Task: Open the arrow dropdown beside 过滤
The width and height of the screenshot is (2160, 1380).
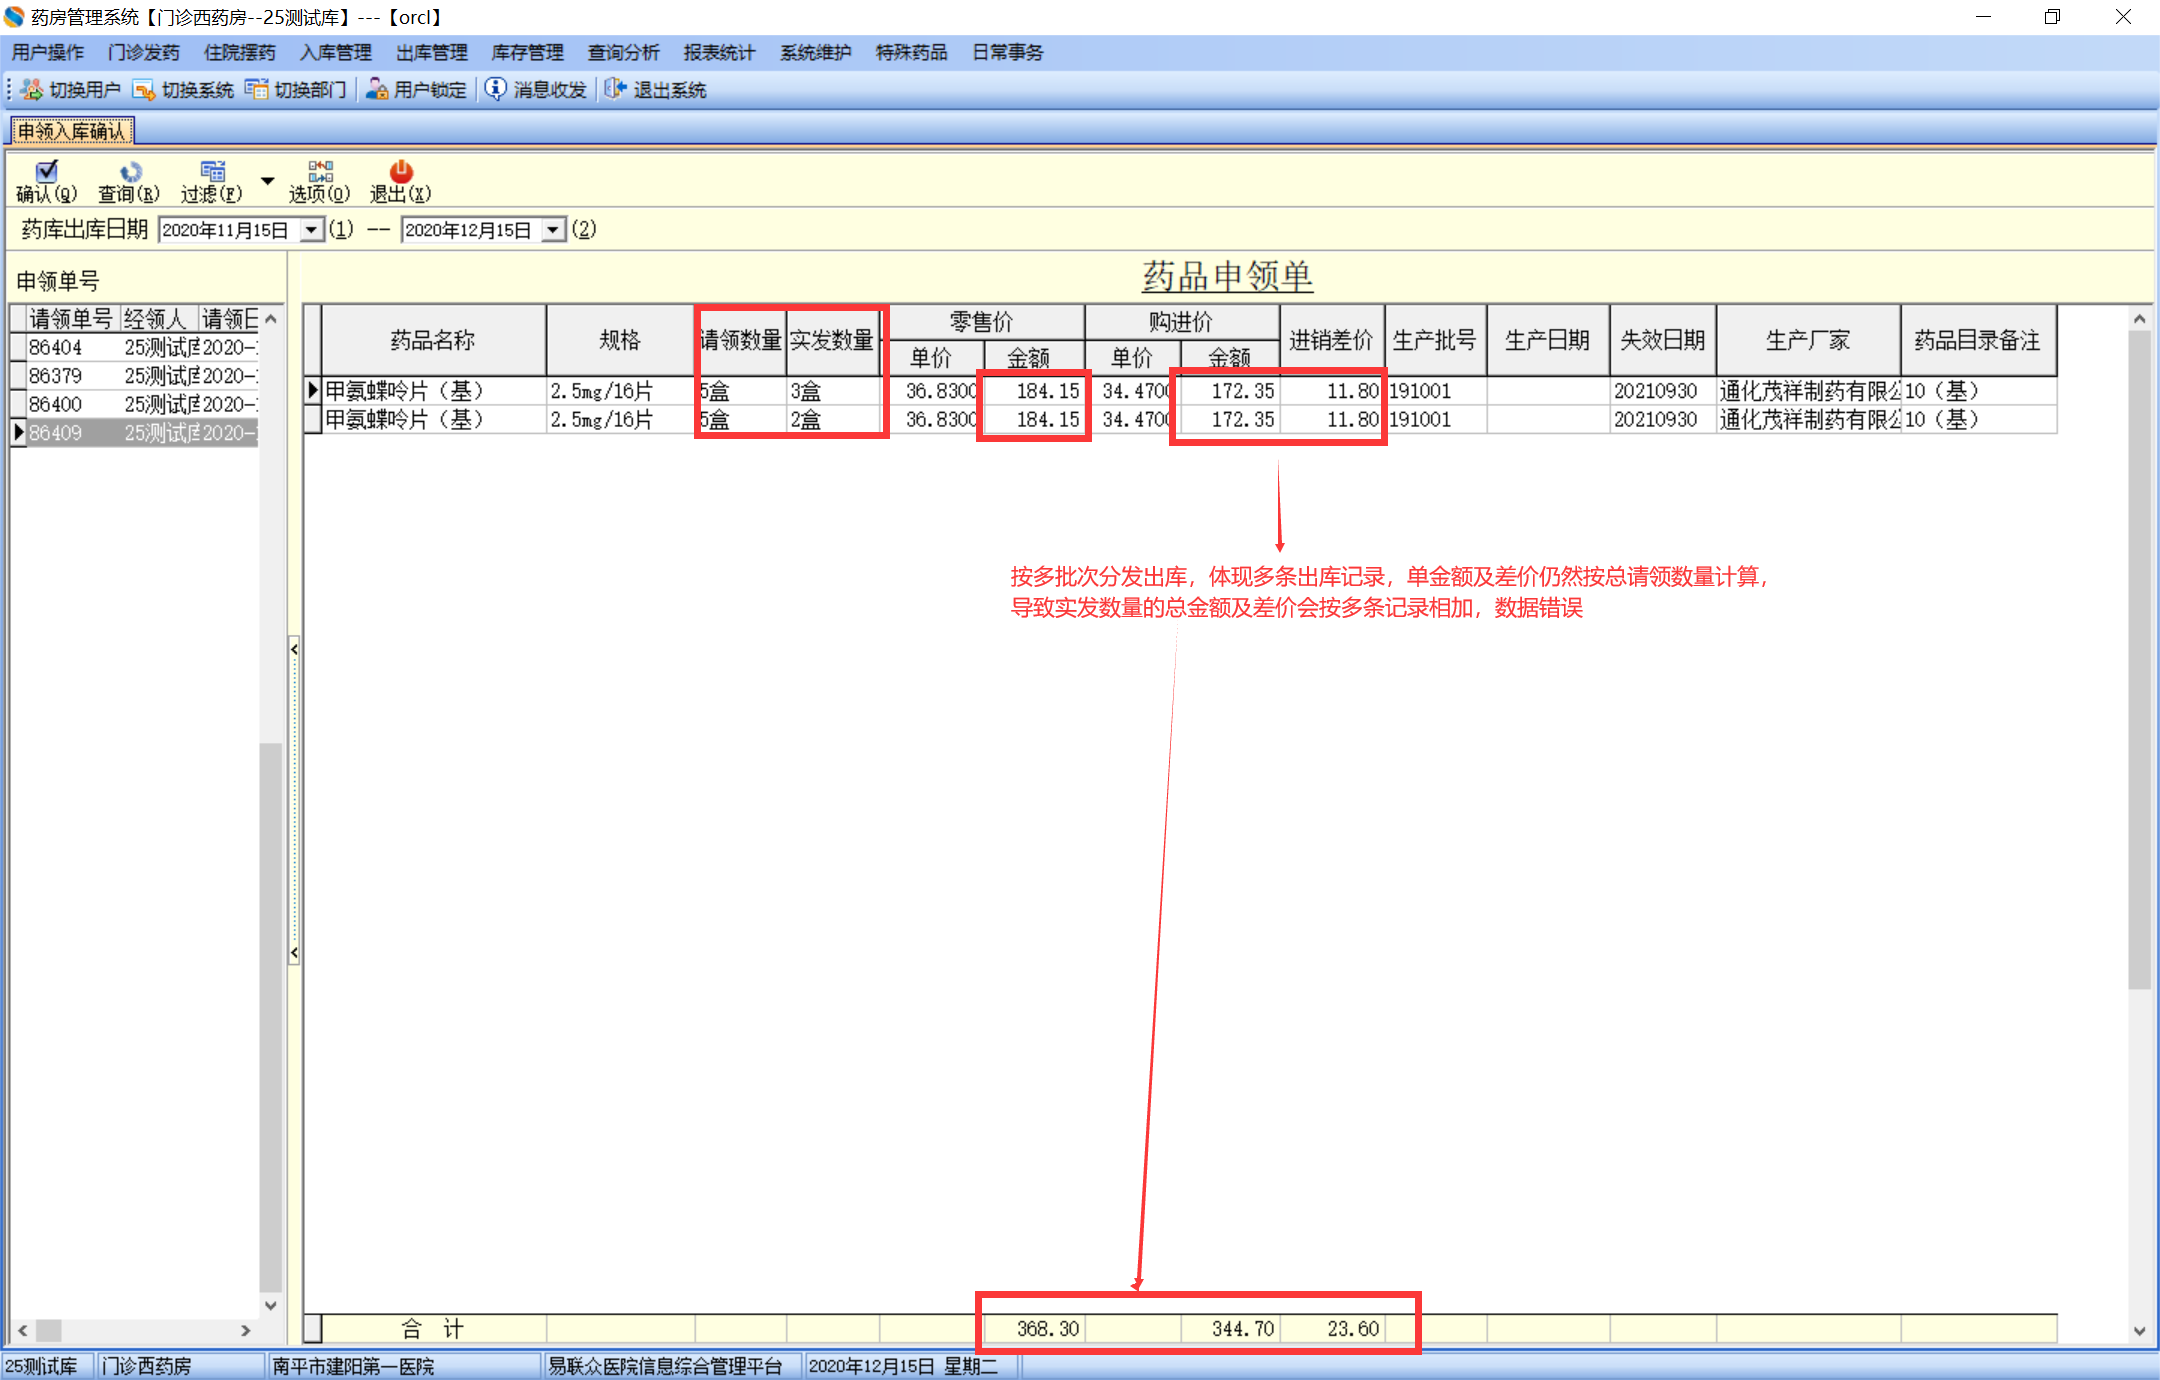Action: (267, 181)
